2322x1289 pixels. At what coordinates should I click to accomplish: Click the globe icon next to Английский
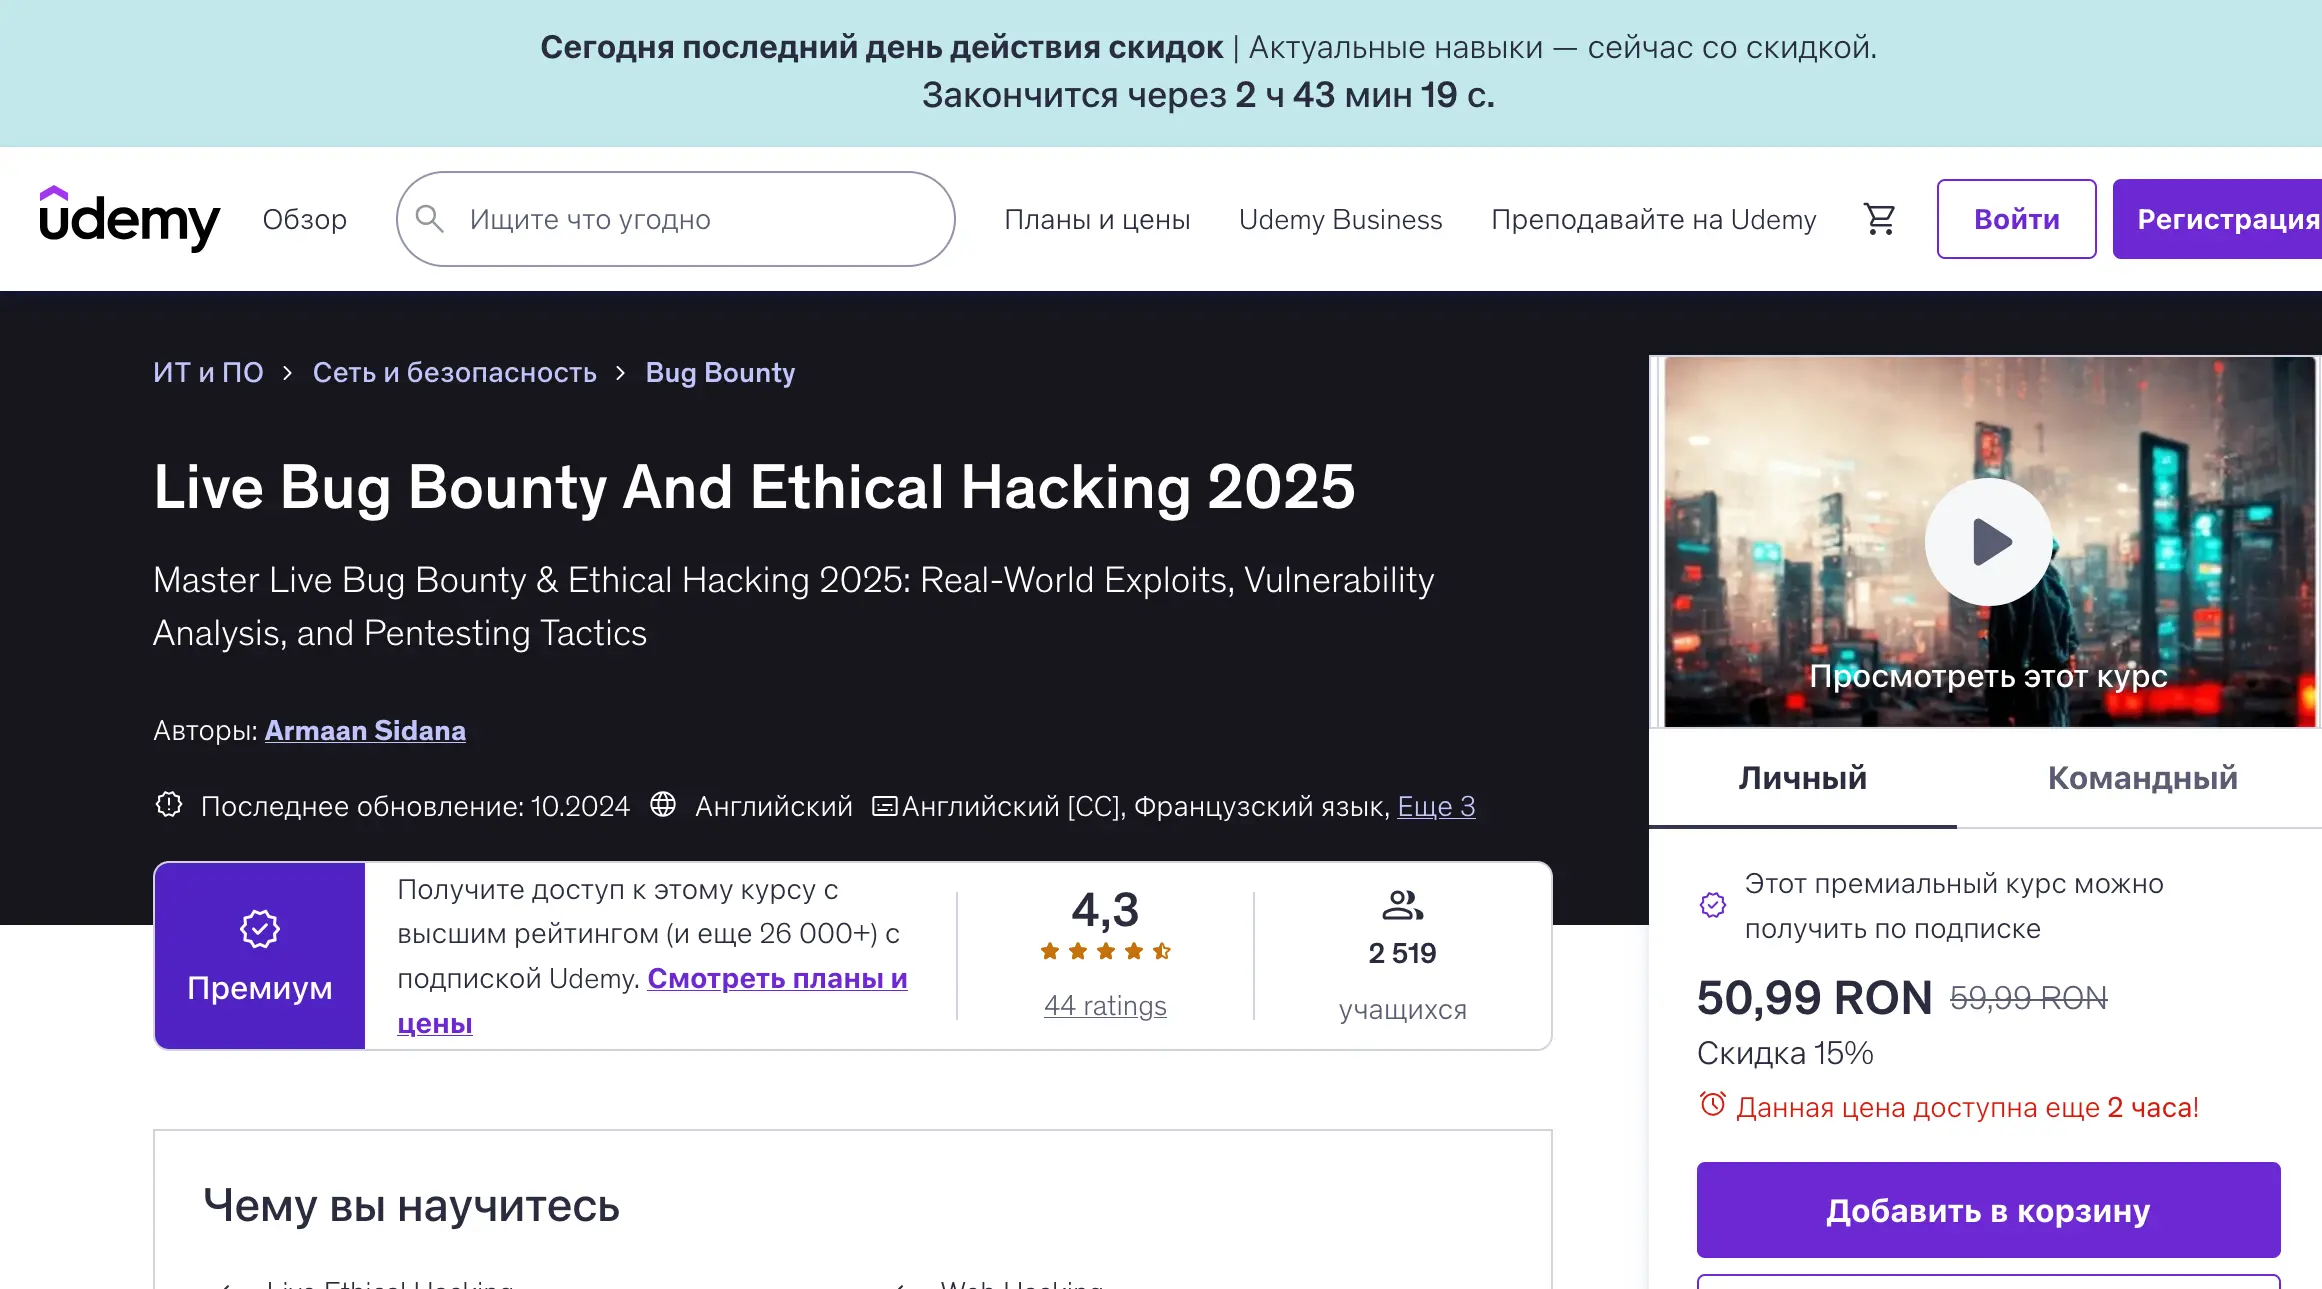point(663,805)
